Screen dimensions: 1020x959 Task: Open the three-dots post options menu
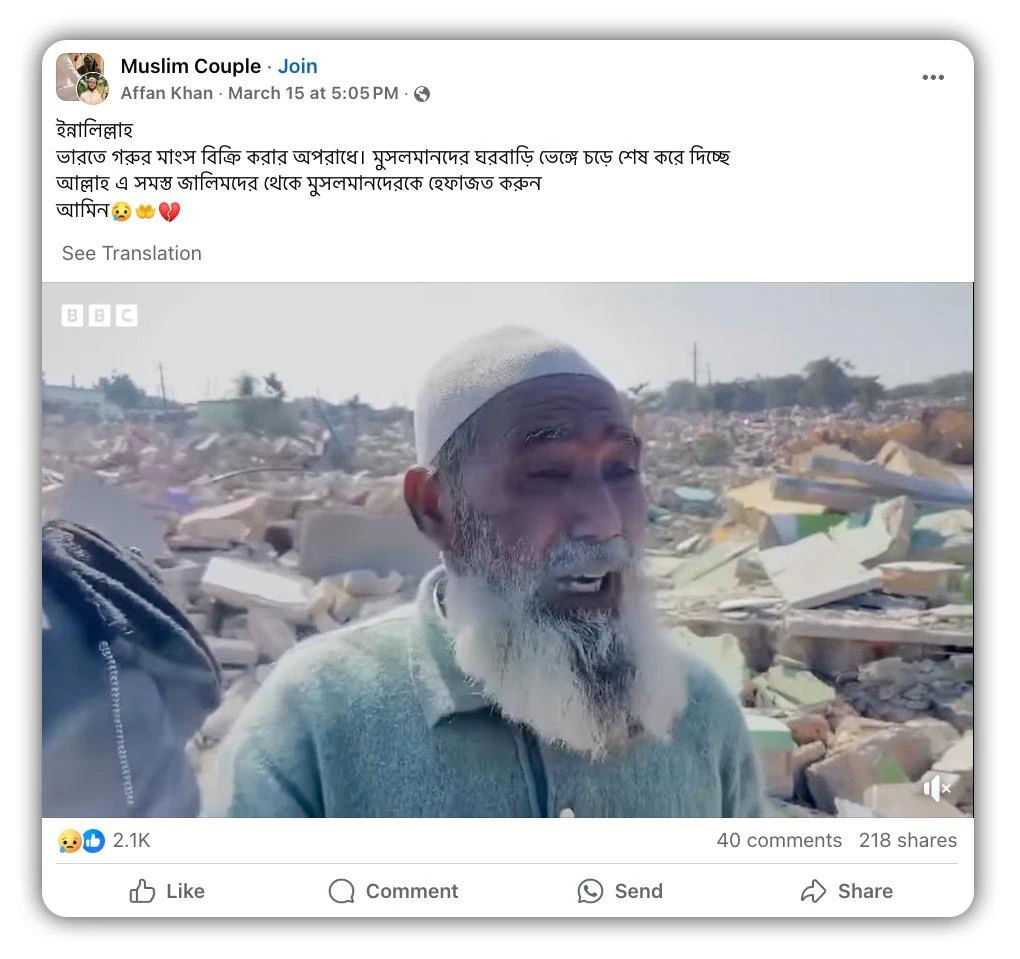pos(932,78)
